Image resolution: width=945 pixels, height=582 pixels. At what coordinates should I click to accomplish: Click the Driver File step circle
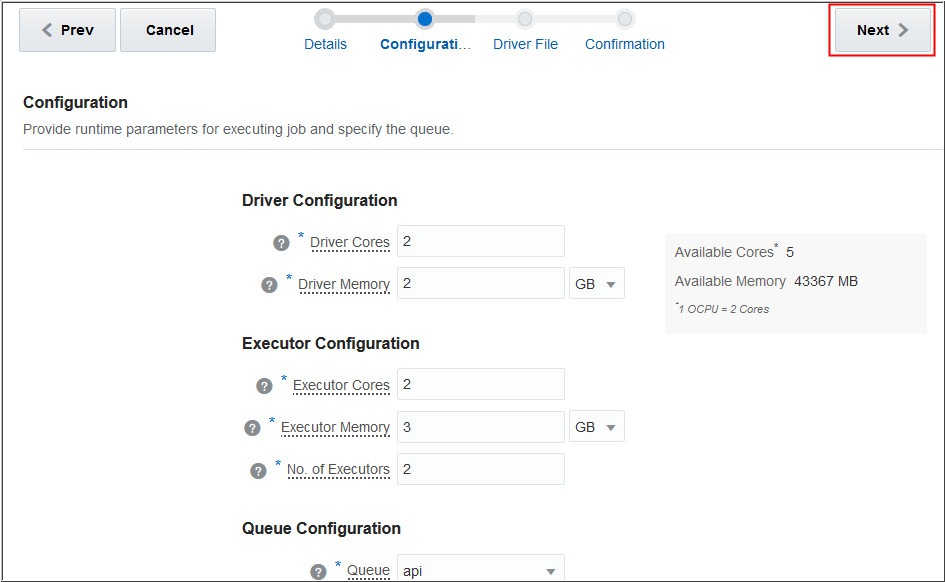tap(525, 18)
